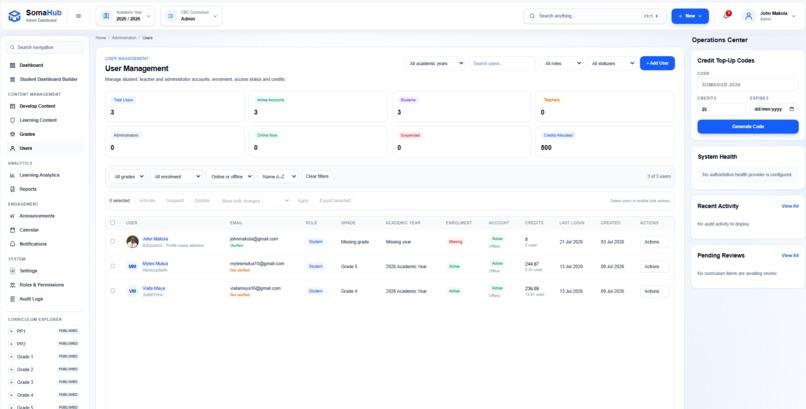Click the Settings gear icon
The height and width of the screenshot is (409, 806).
click(x=12, y=271)
